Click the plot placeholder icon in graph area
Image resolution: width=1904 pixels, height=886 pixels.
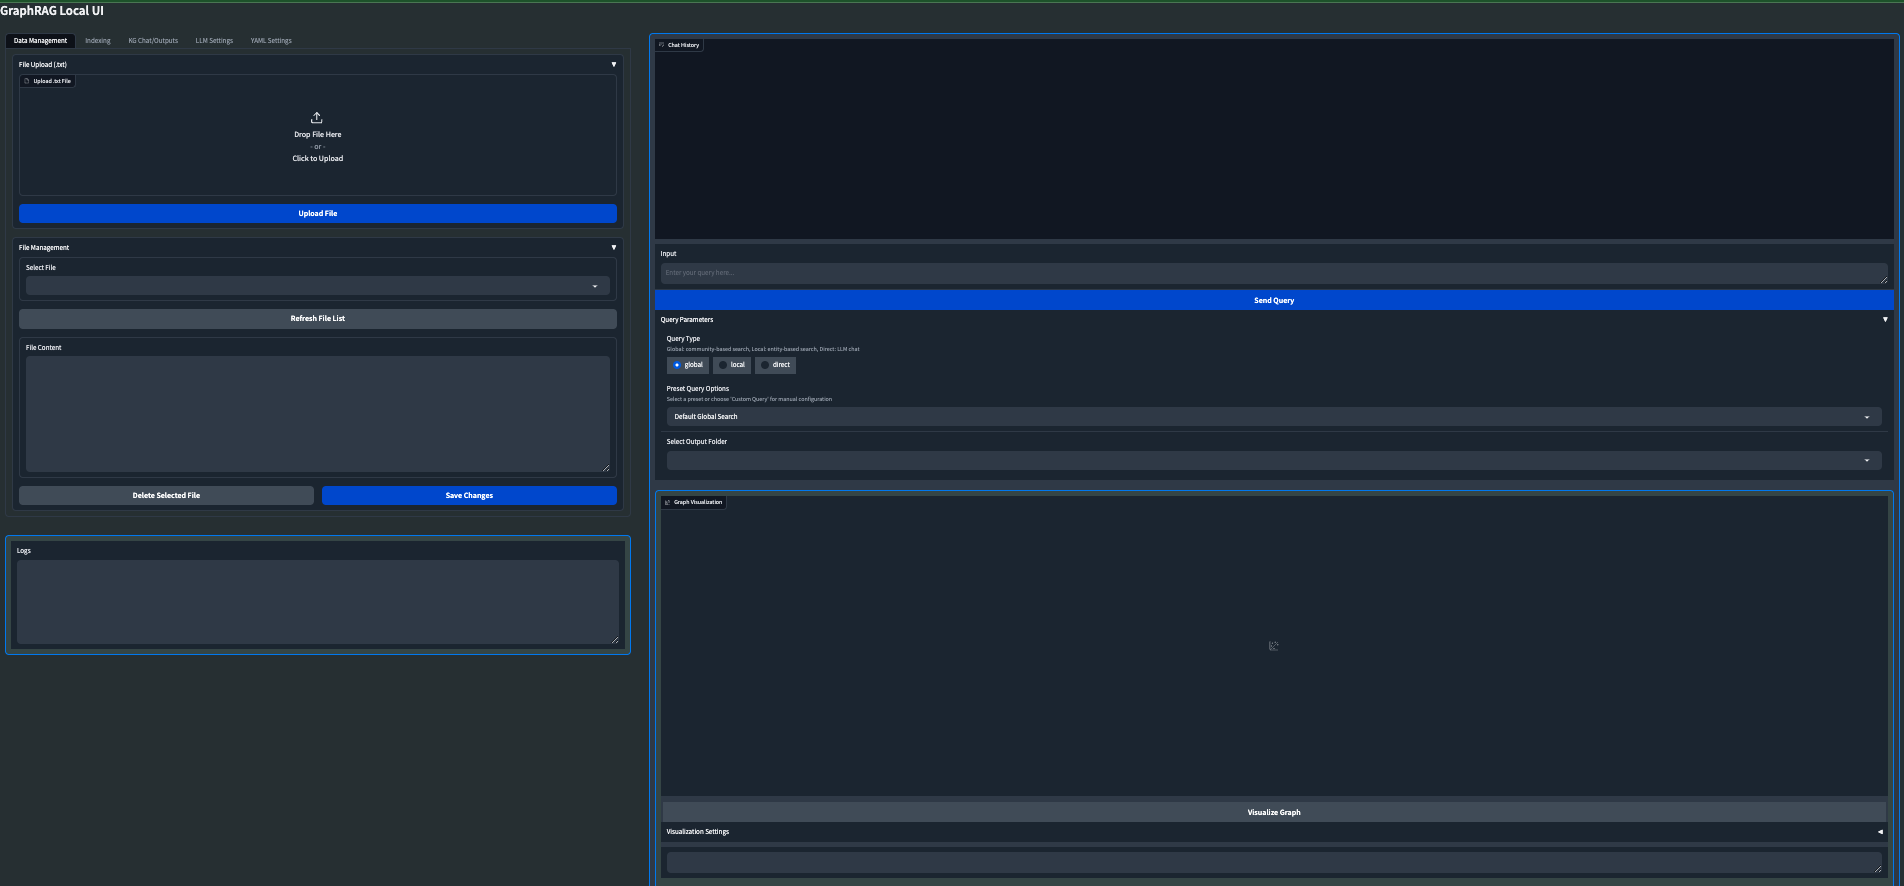1273,646
